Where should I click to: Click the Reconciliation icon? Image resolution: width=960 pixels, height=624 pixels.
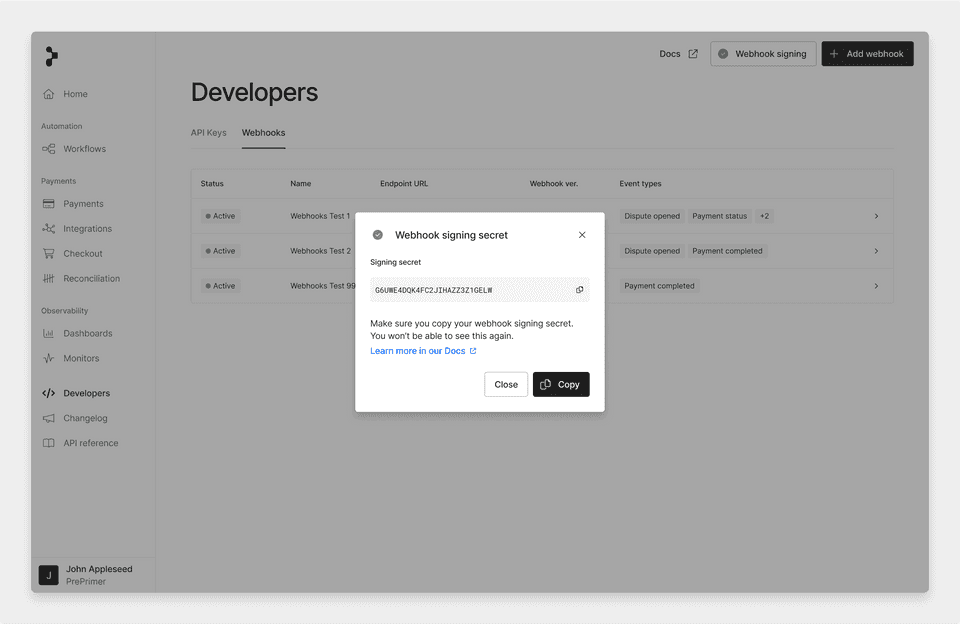pyautogui.click(x=48, y=279)
